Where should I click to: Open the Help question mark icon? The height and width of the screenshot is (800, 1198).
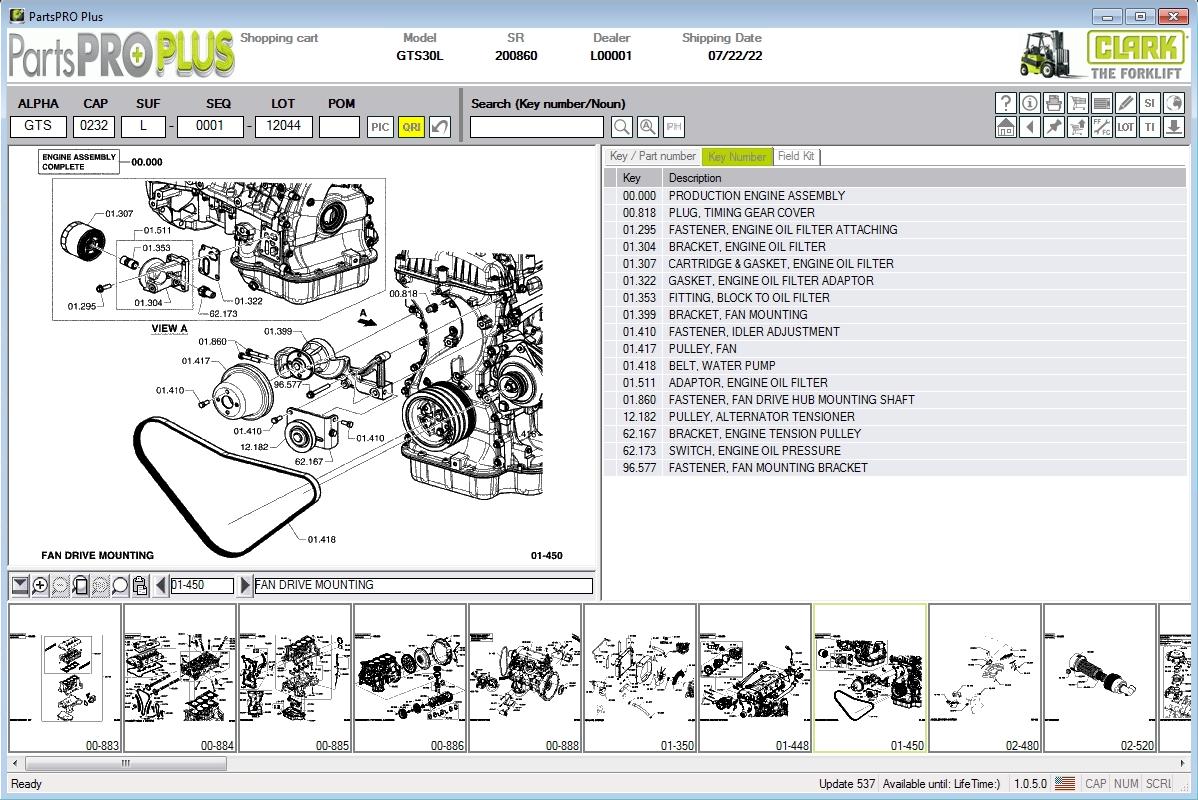[x=1005, y=103]
